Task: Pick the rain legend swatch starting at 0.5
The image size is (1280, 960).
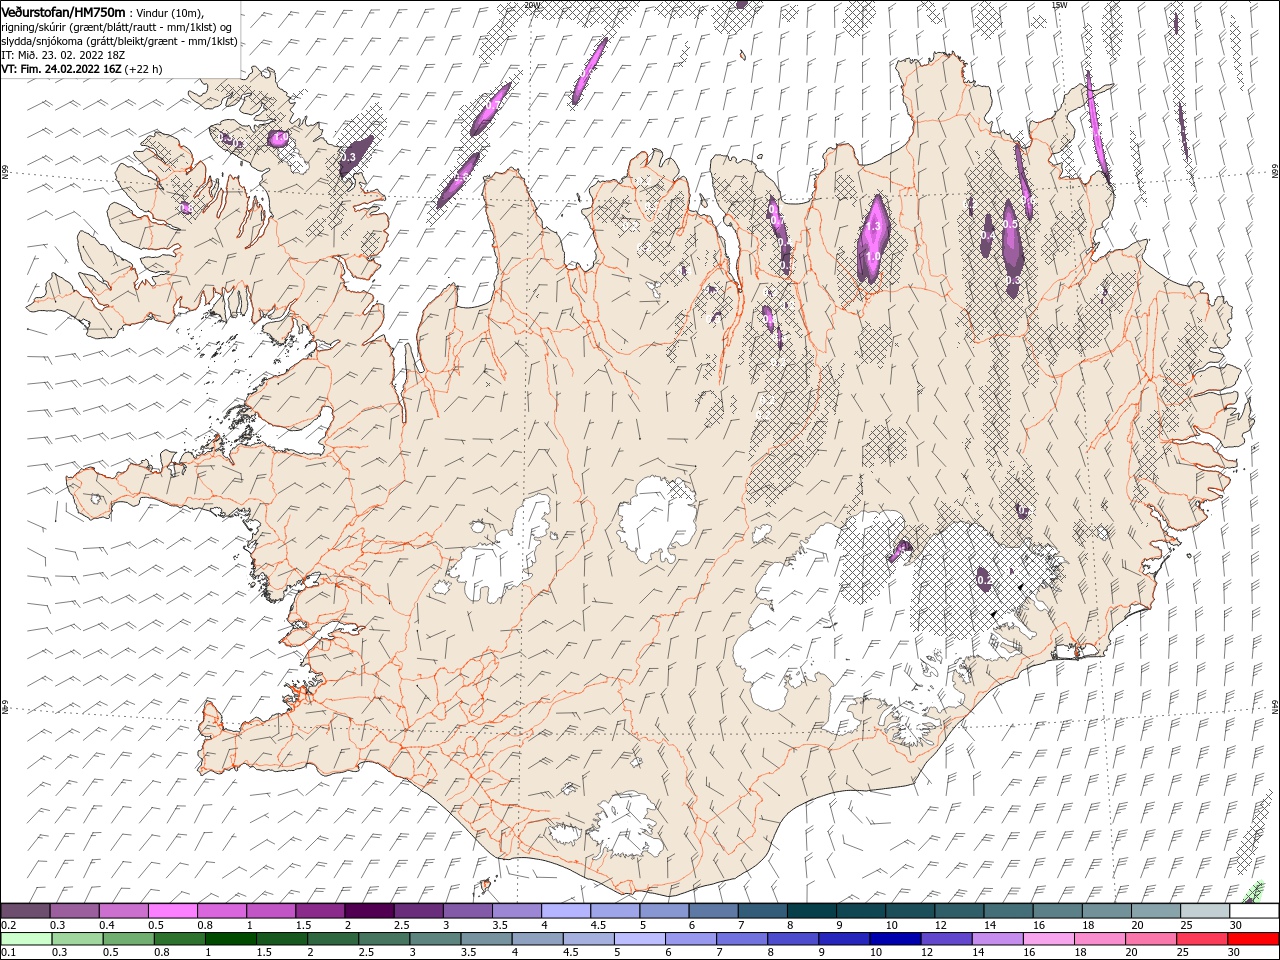Action: point(129,939)
